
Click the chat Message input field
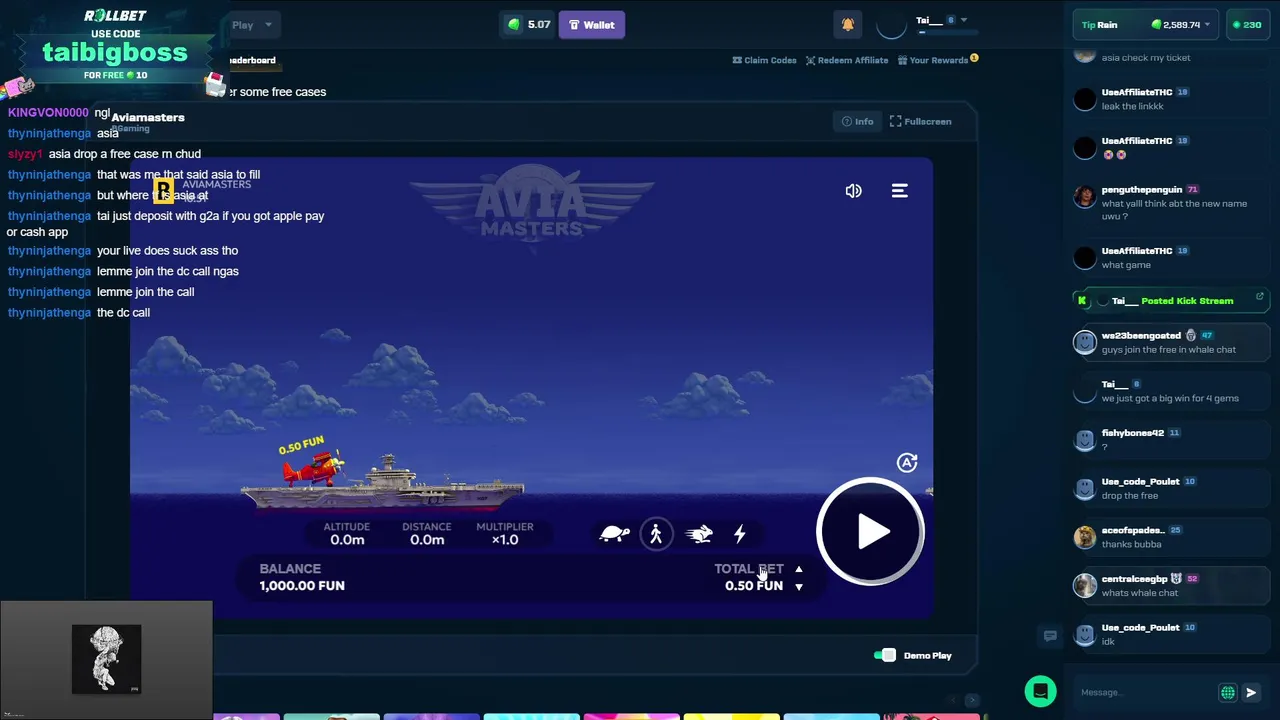(1145, 692)
